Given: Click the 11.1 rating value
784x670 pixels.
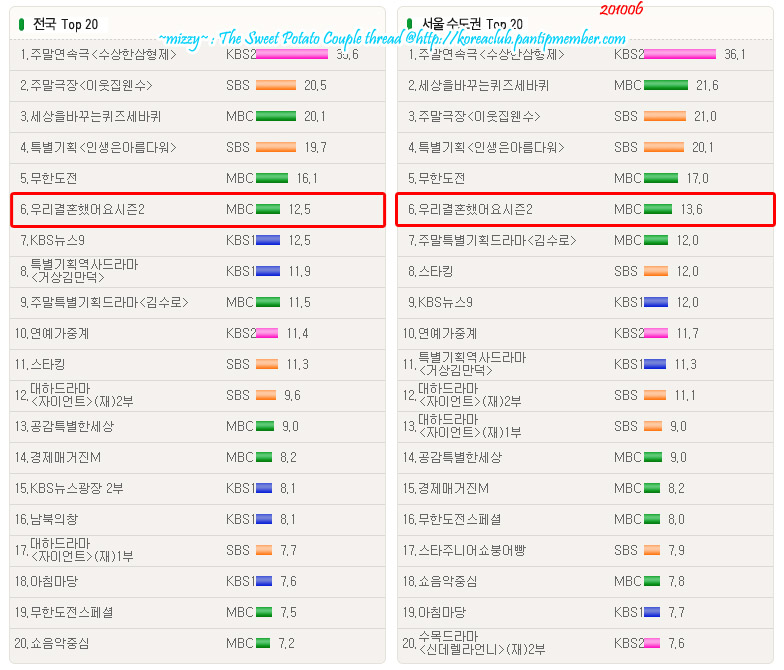Looking at the screenshot, I should pyautogui.click(x=685, y=396).
